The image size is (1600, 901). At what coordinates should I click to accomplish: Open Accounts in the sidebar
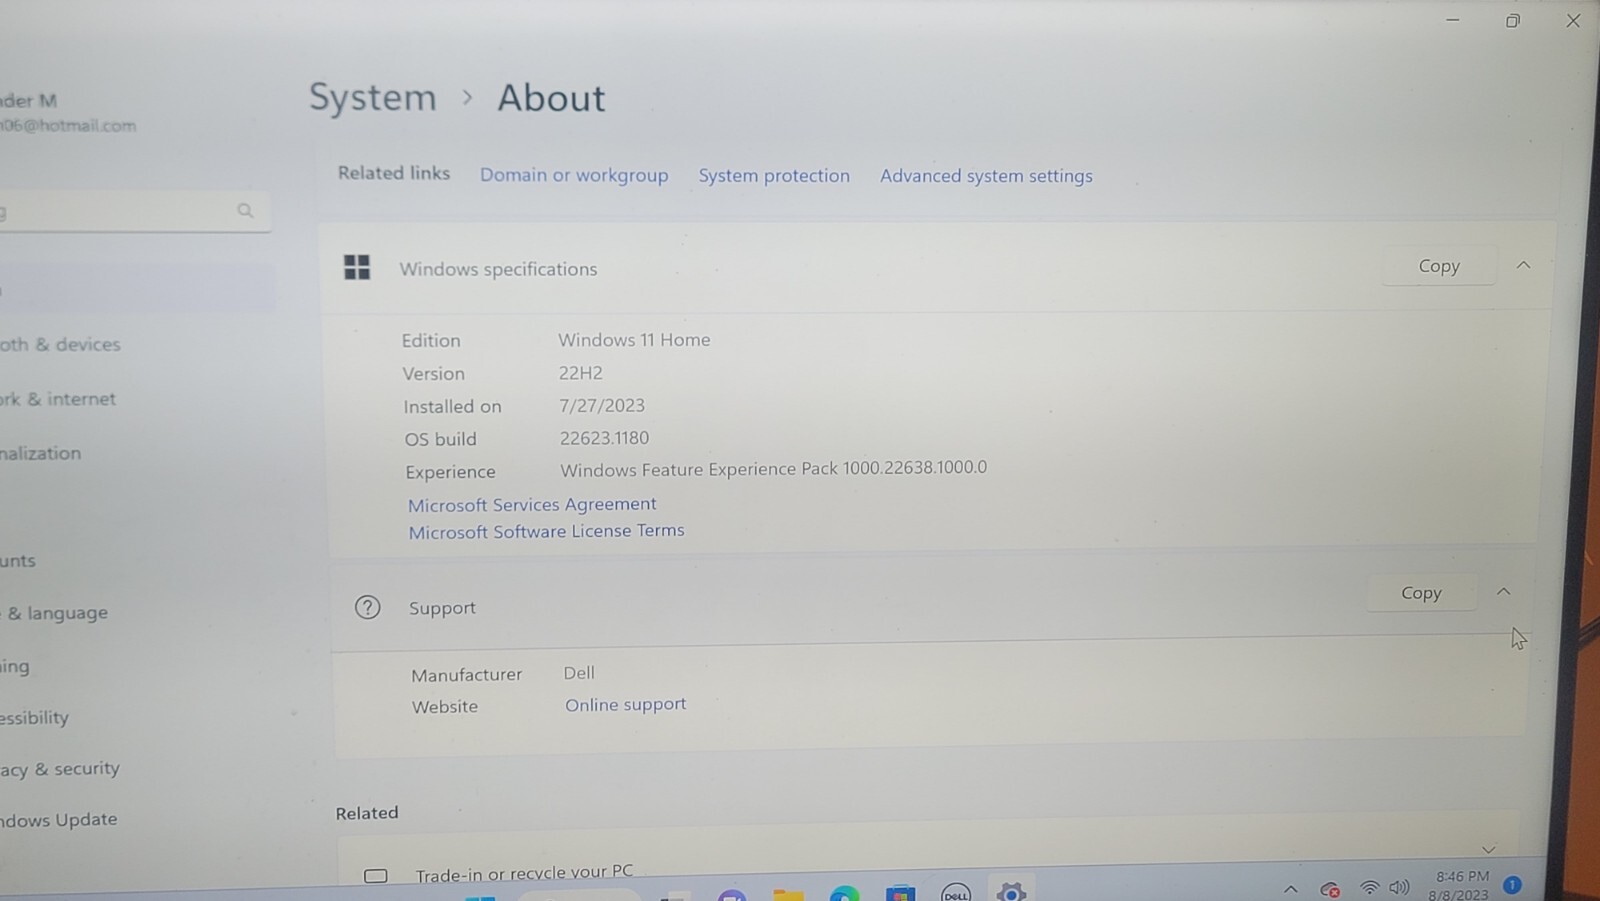18,561
